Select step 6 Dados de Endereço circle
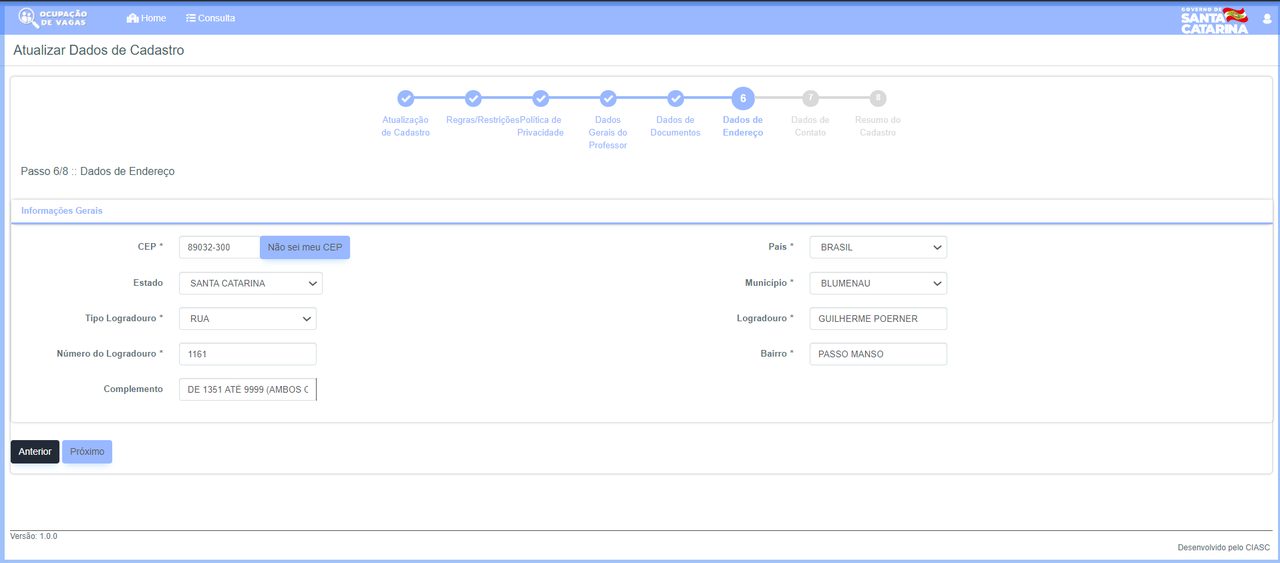Viewport: 1280px width, 563px height. (x=743, y=98)
